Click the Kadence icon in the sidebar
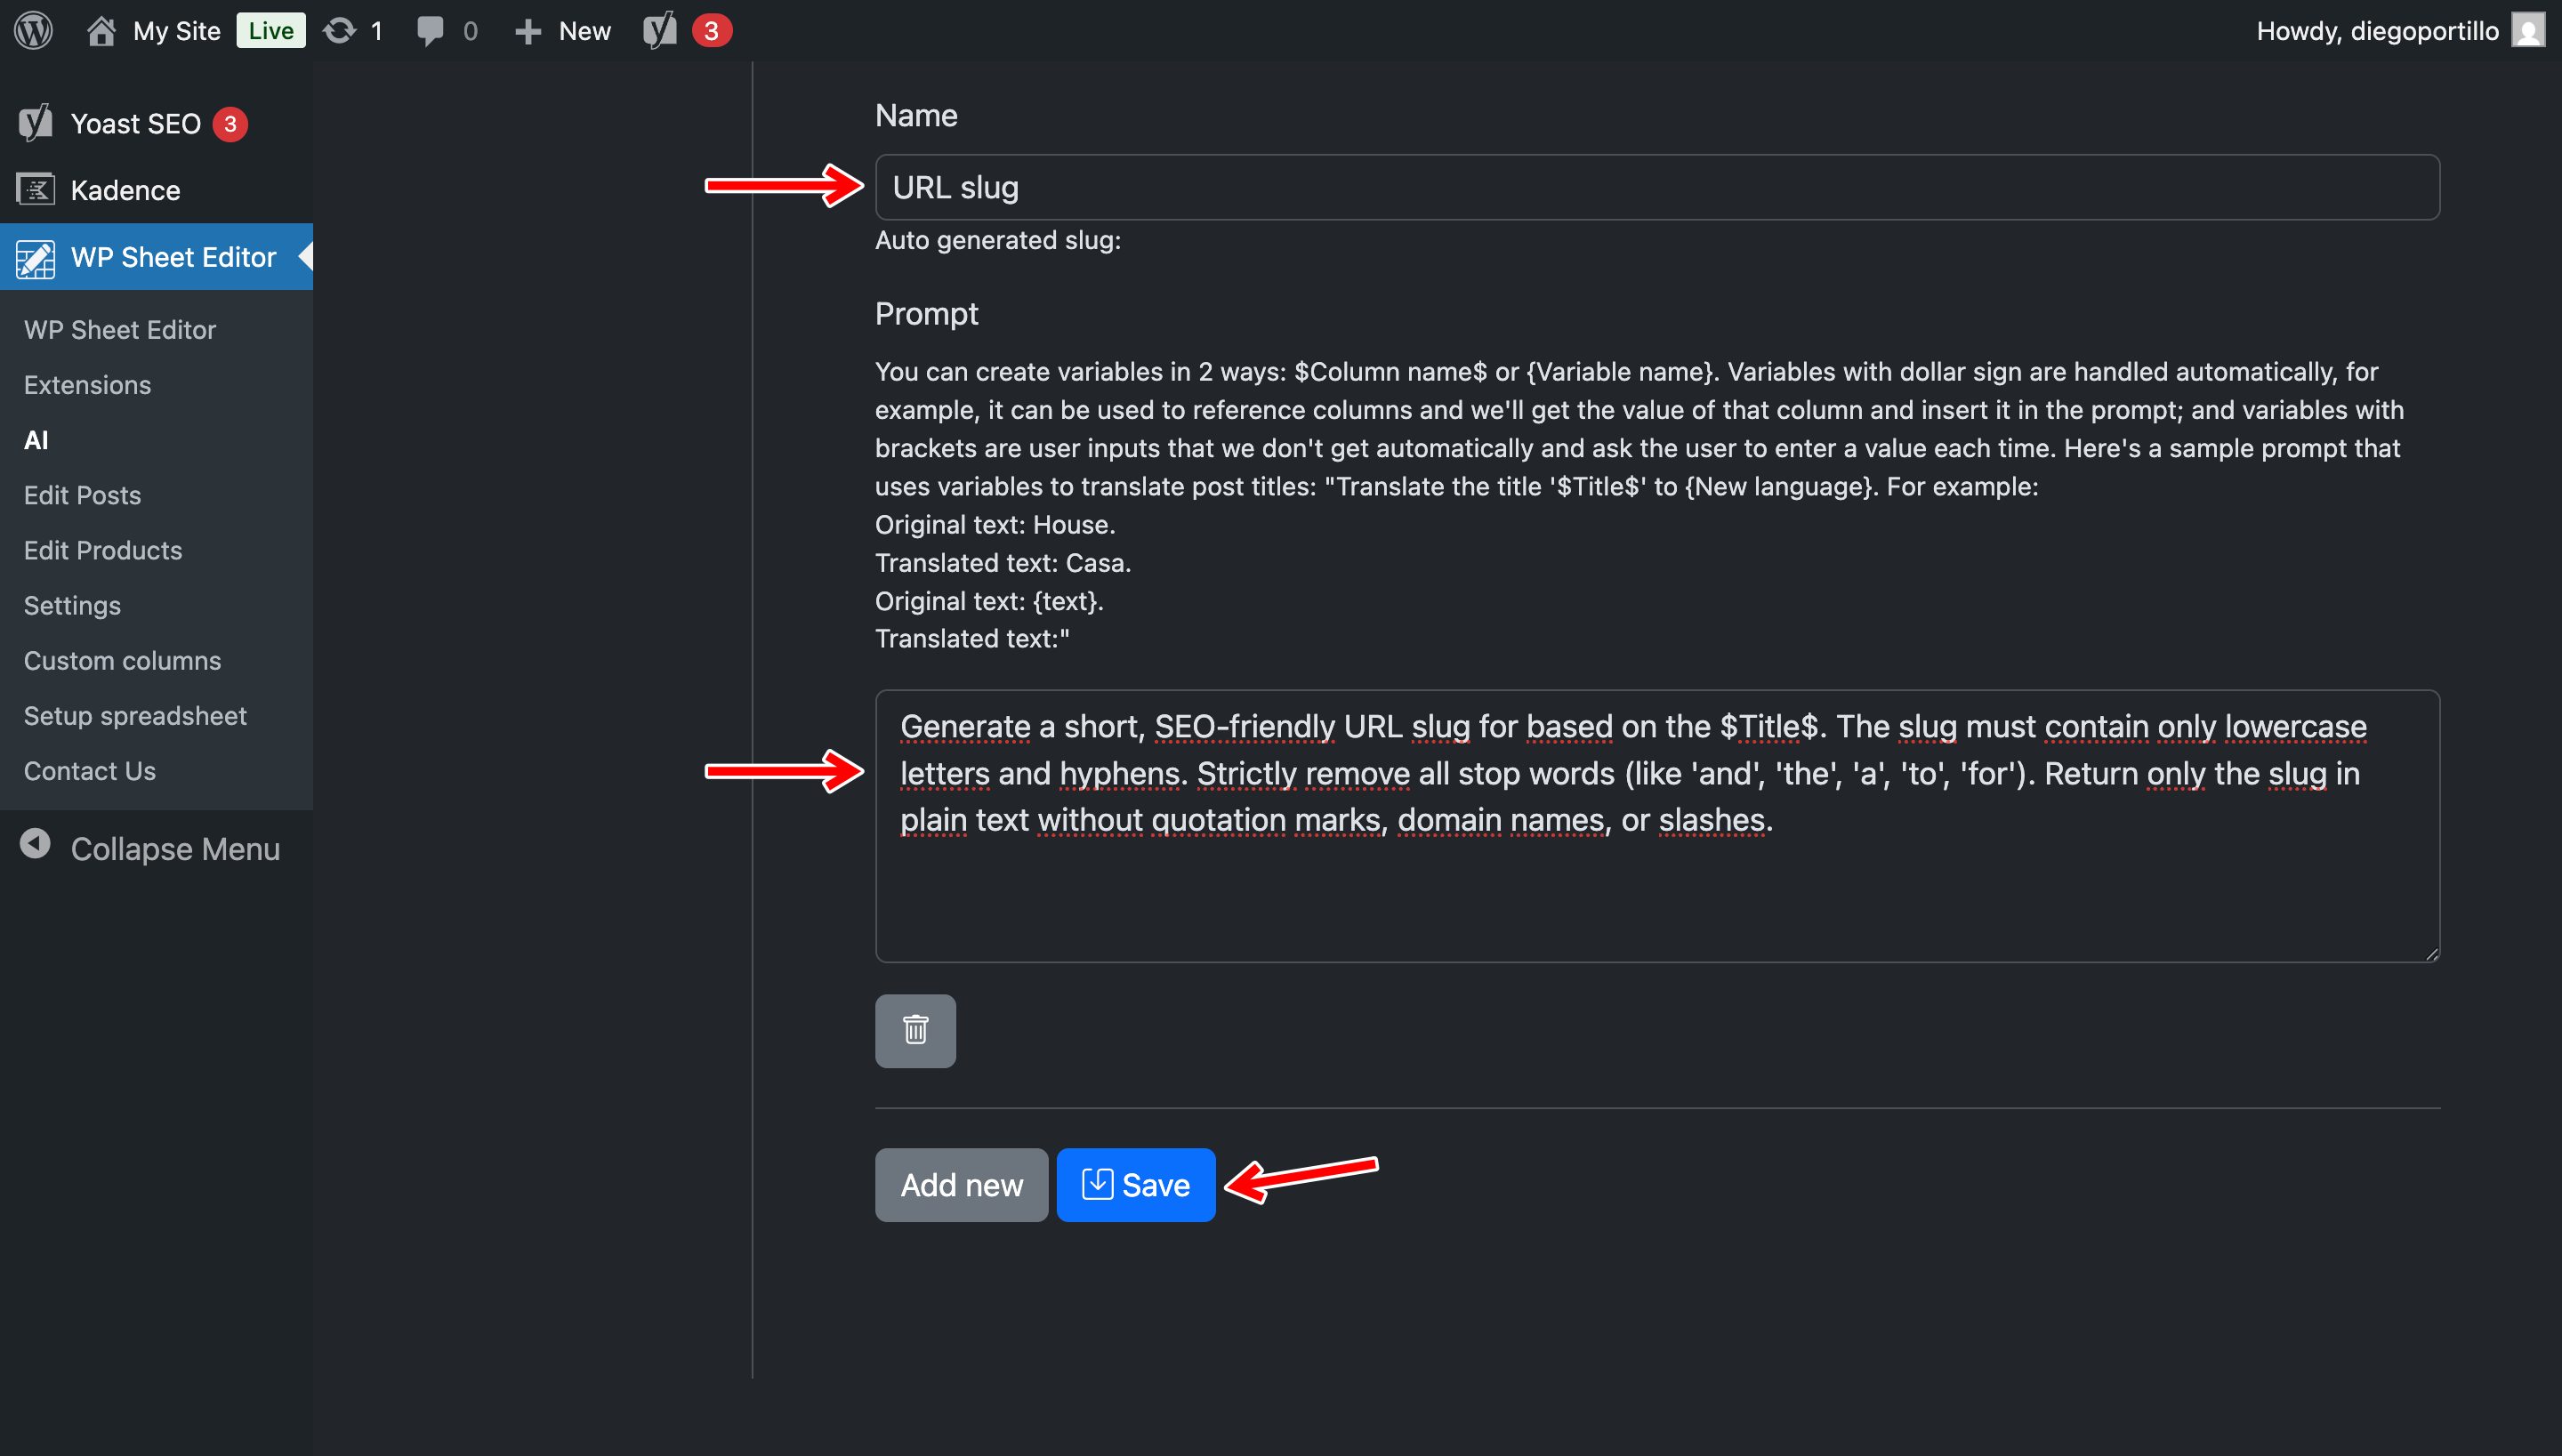2562x1456 pixels. pos(35,189)
